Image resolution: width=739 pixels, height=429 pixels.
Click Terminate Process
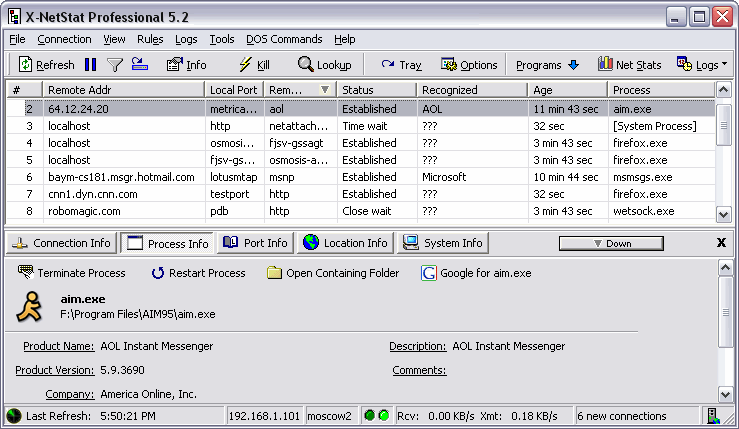coord(72,273)
